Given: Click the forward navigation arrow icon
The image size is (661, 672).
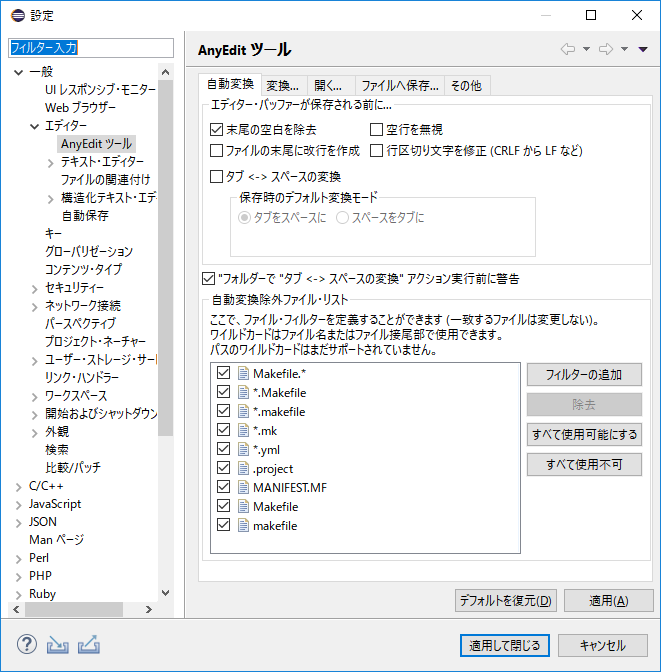Looking at the screenshot, I should click(x=606, y=49).
